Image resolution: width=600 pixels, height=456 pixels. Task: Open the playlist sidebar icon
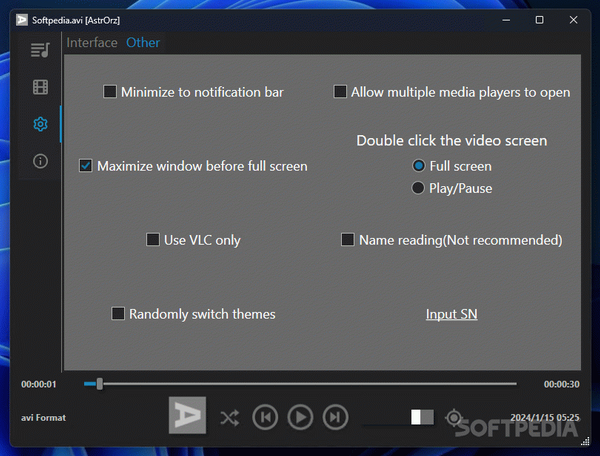click(x=40, y=50)
